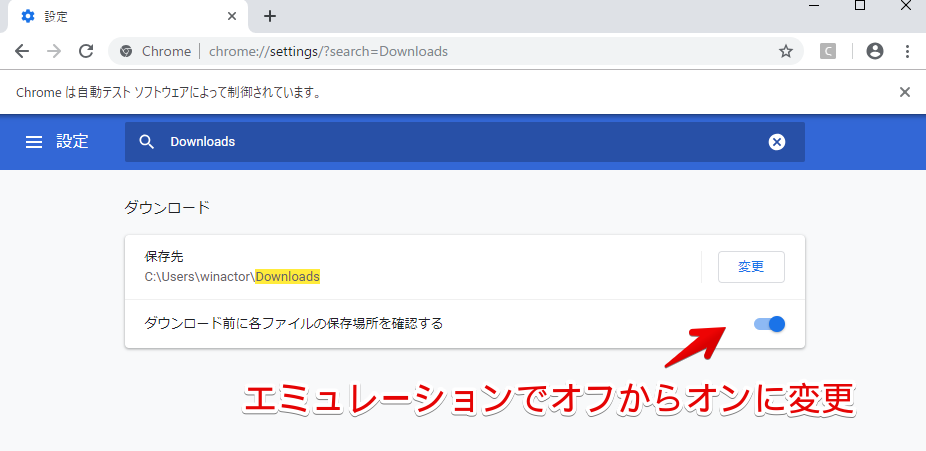Click the magnifier icon in settings search
Viewport: 926px width, 451px height.
click(146, 142)
